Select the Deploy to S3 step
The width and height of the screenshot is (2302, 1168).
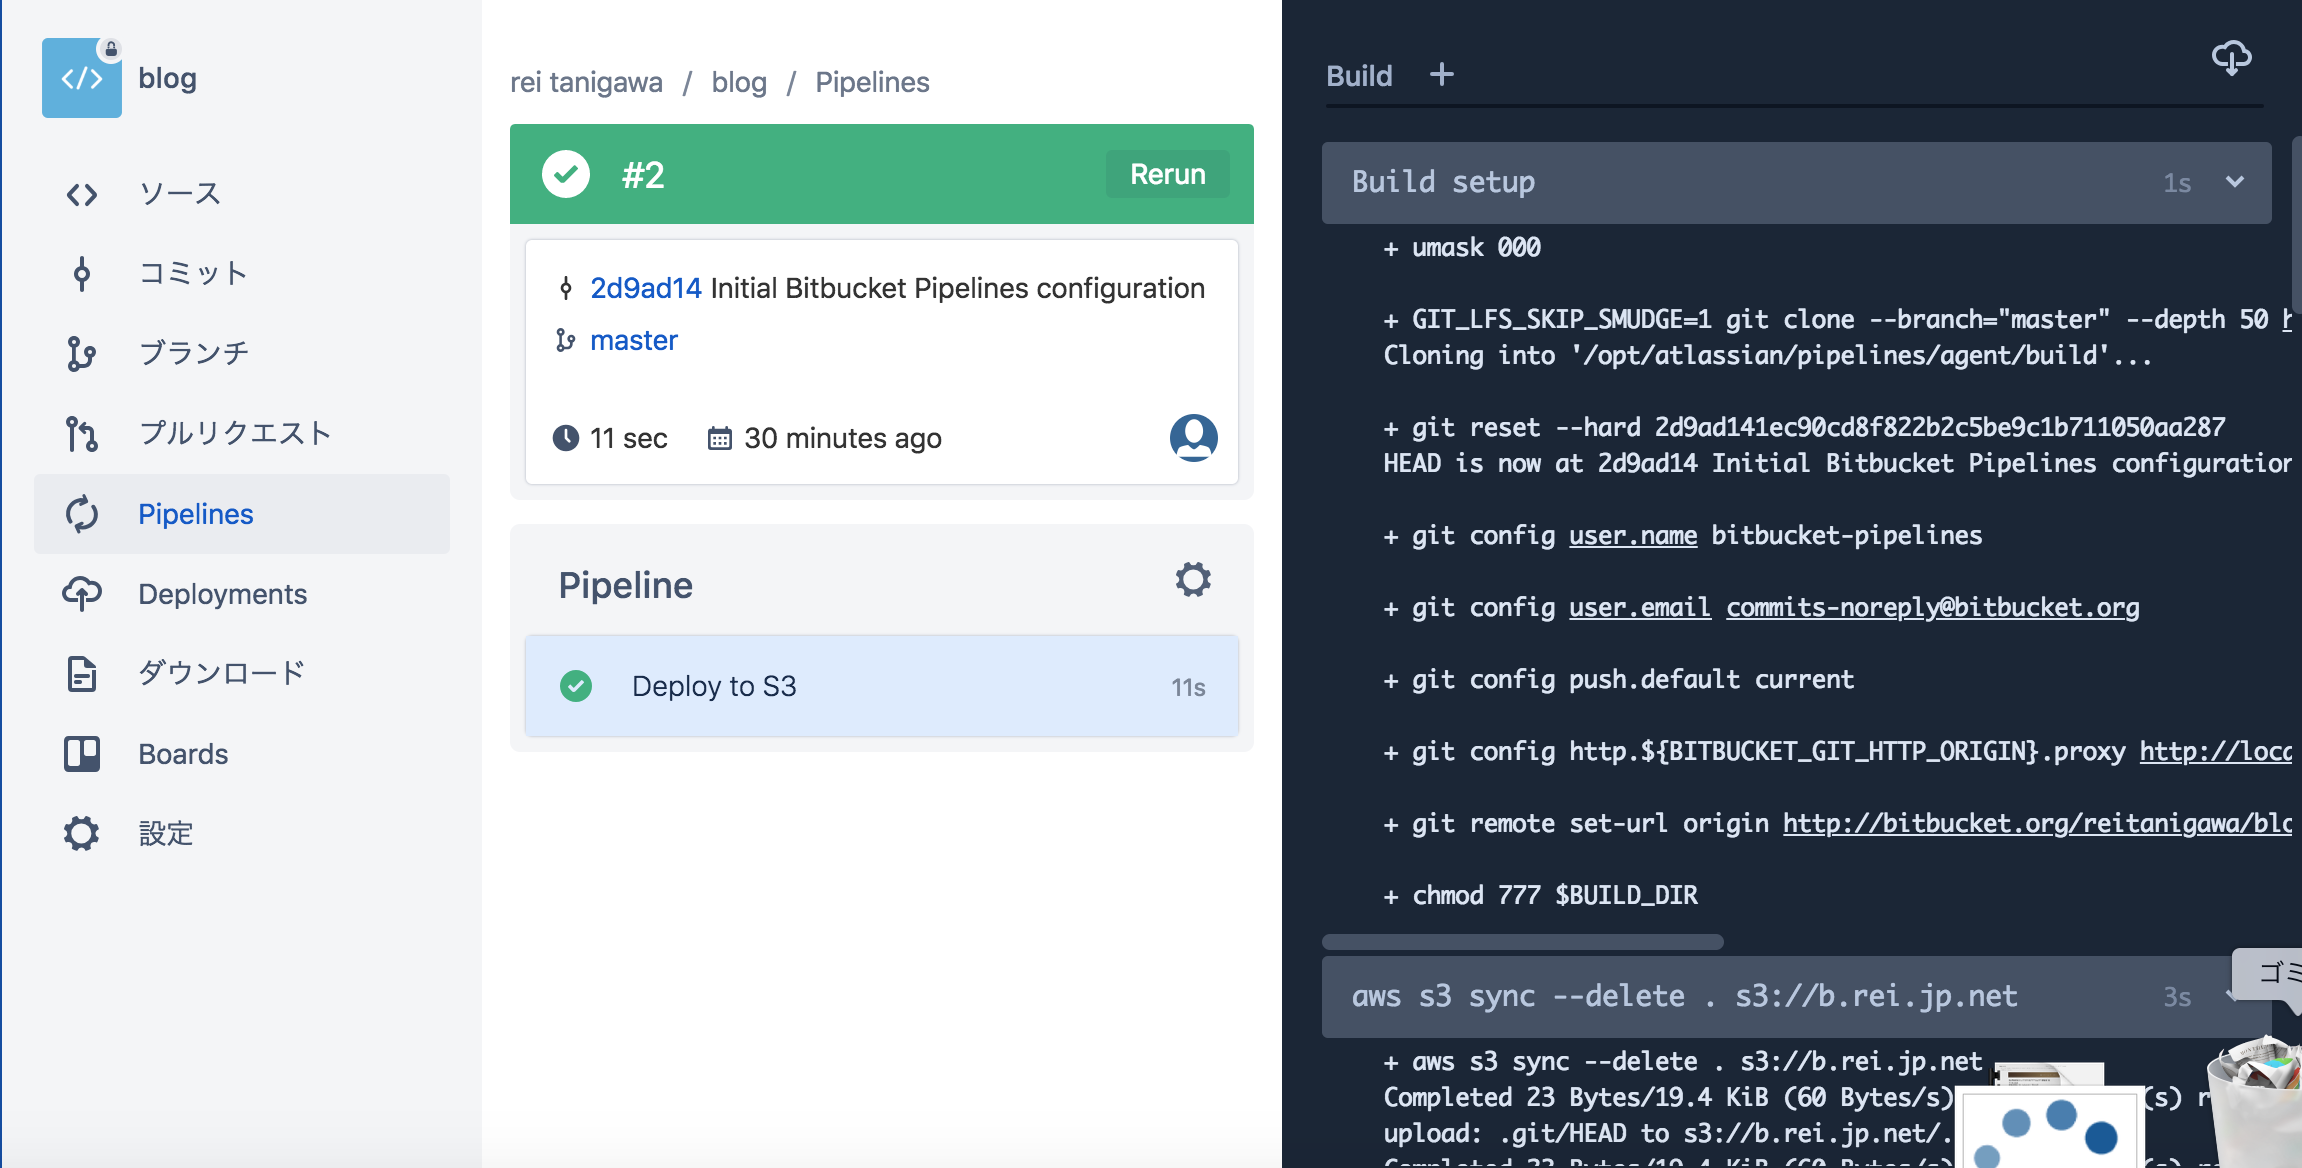point(882,686)
